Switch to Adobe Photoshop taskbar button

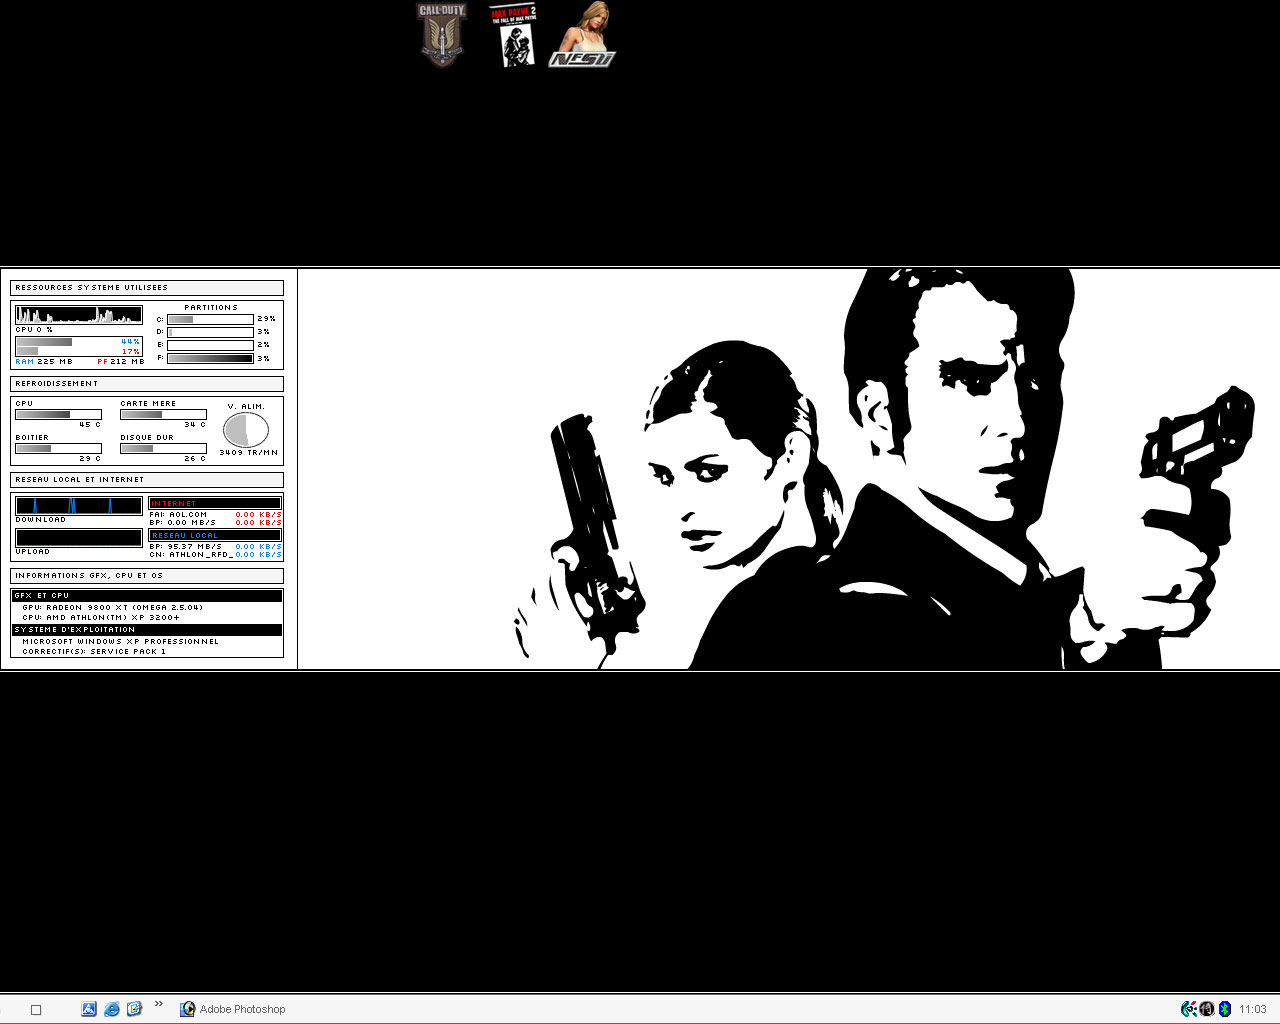tap(233, 1009)
